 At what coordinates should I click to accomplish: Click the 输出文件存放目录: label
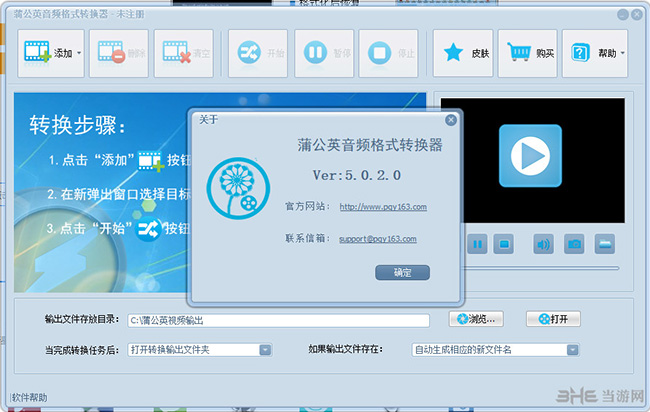[82, 319]
